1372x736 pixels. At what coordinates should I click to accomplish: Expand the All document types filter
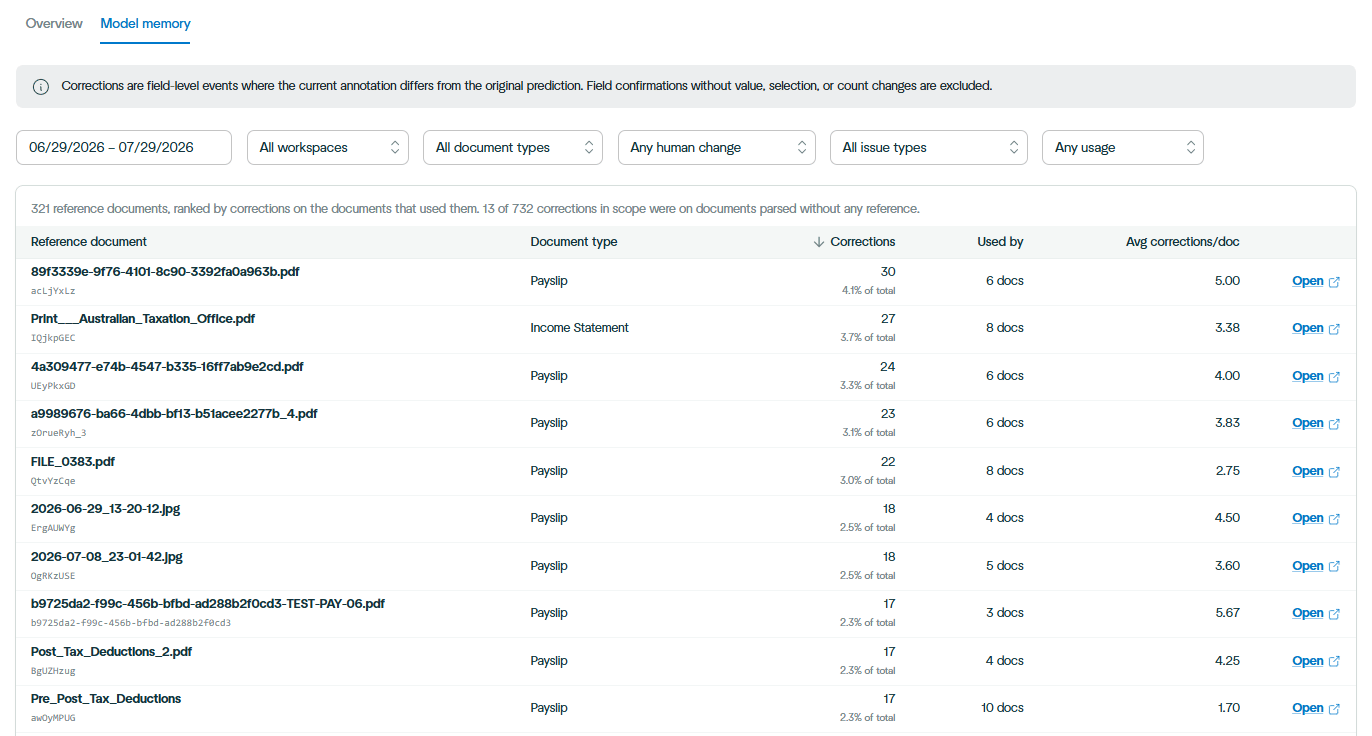[513, 147]
